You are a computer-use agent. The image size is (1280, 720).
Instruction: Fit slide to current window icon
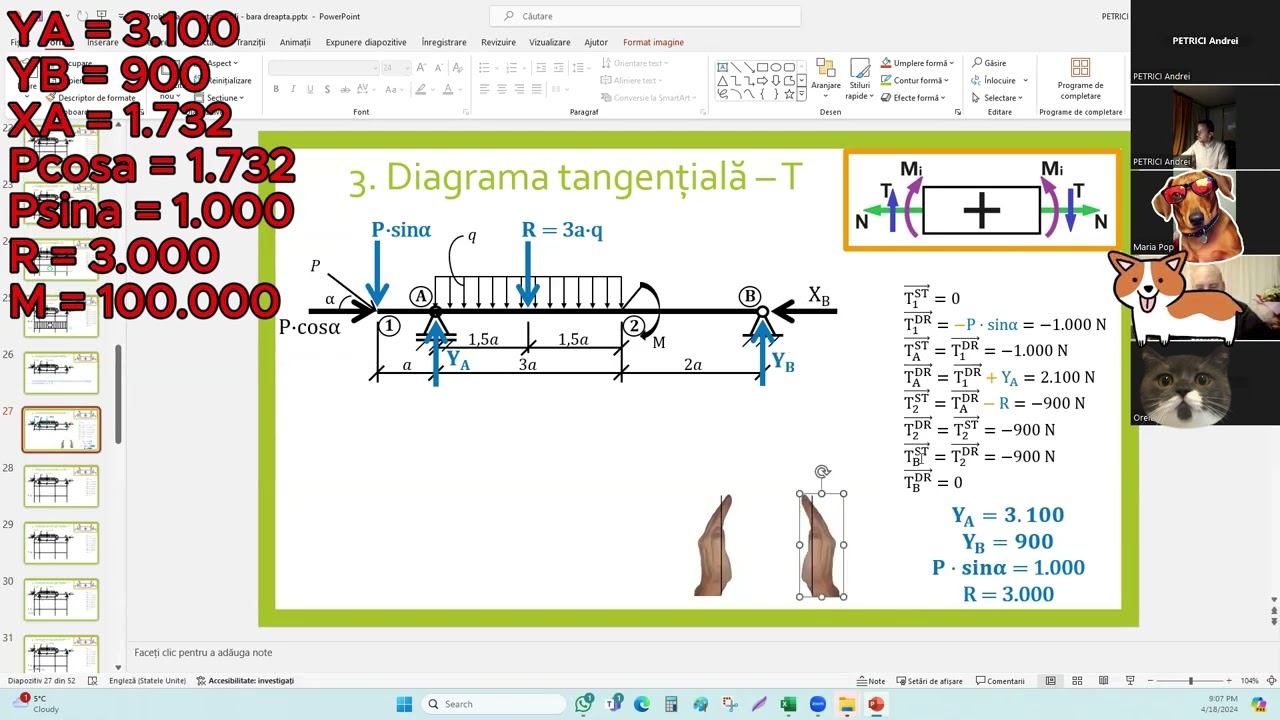(x=1271, y=681)
